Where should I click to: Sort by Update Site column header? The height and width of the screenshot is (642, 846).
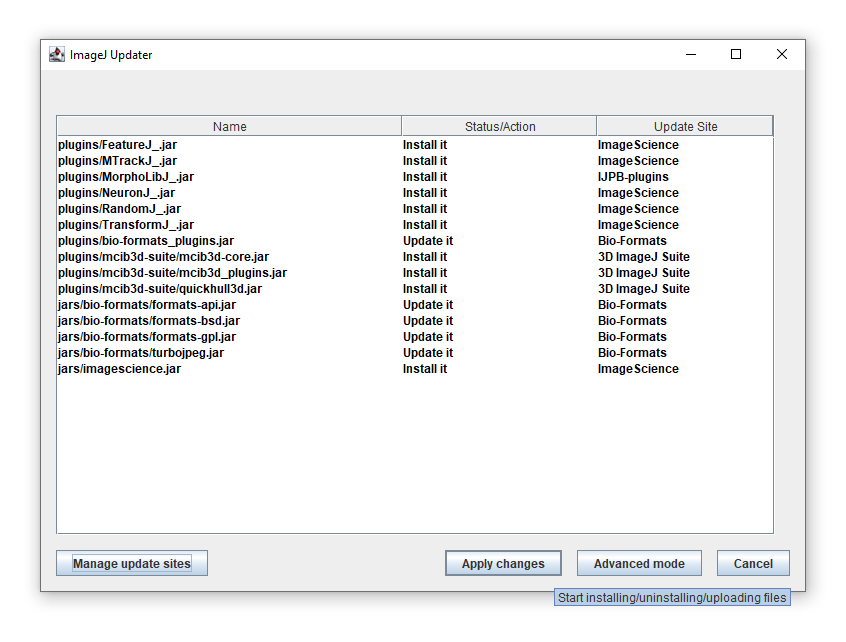point(685,126)
